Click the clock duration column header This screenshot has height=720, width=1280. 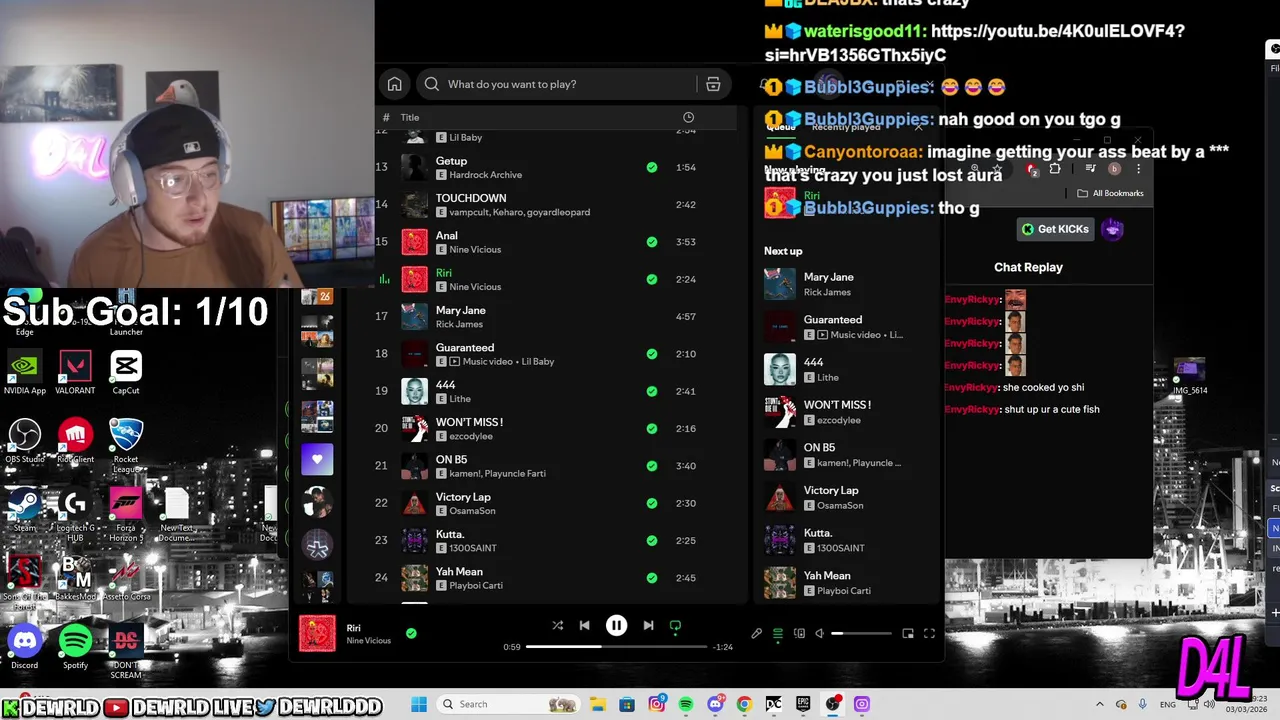click(688, 117)
